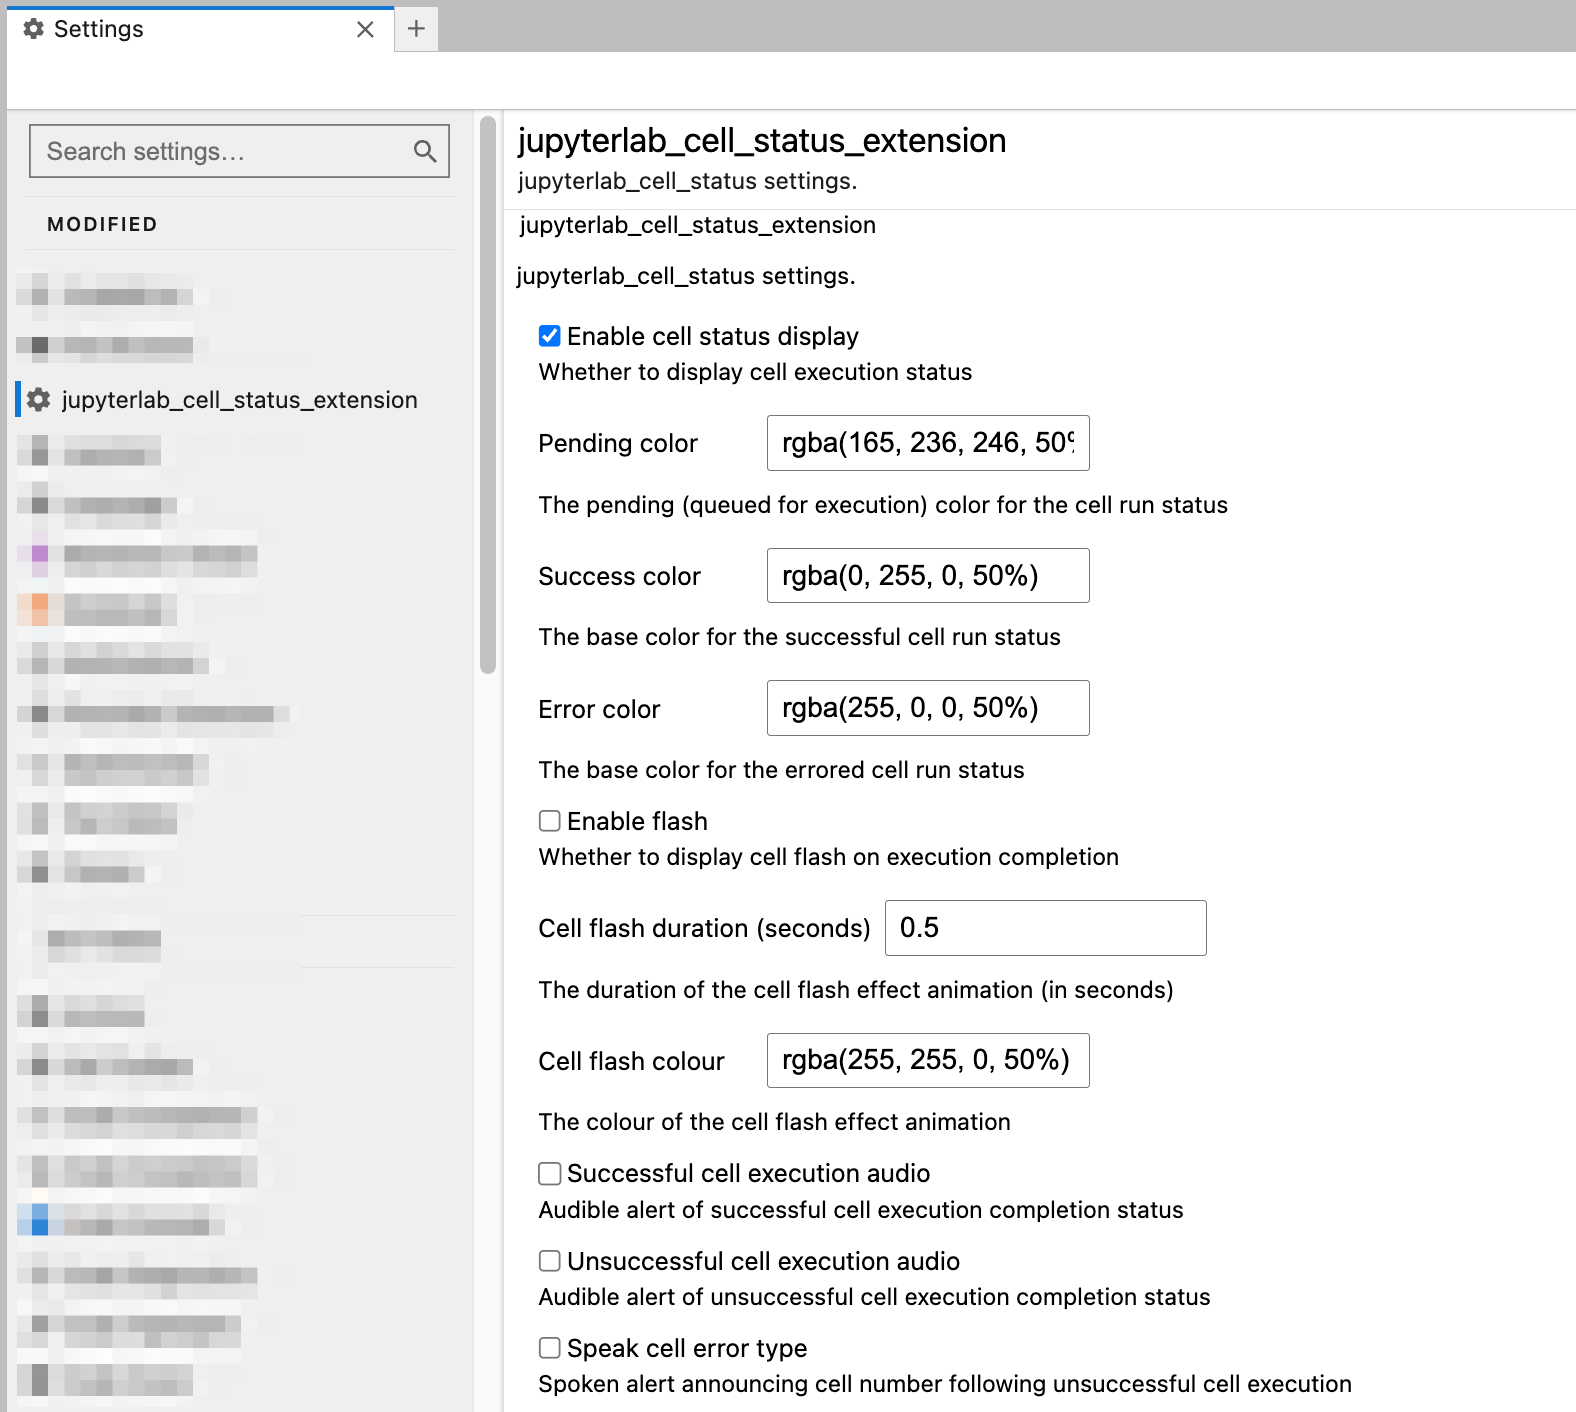Click the 'Cell flash colour' label
Screen dimensions: 1576x1412
click(631, 1061)
